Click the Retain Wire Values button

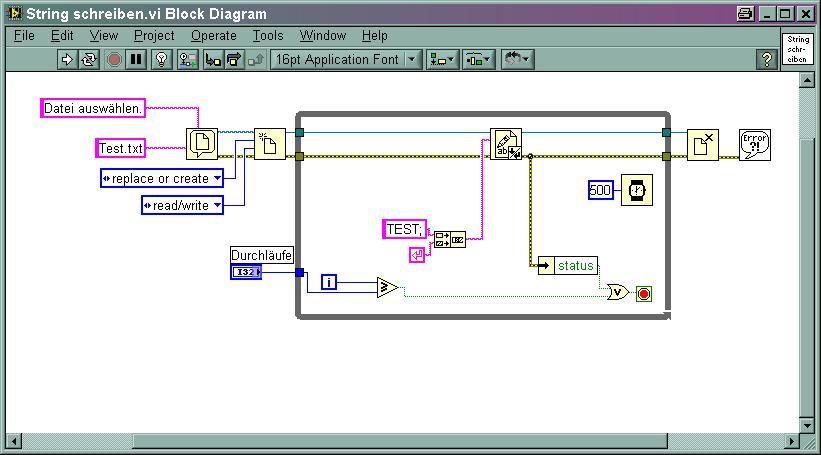coord(187,60)
